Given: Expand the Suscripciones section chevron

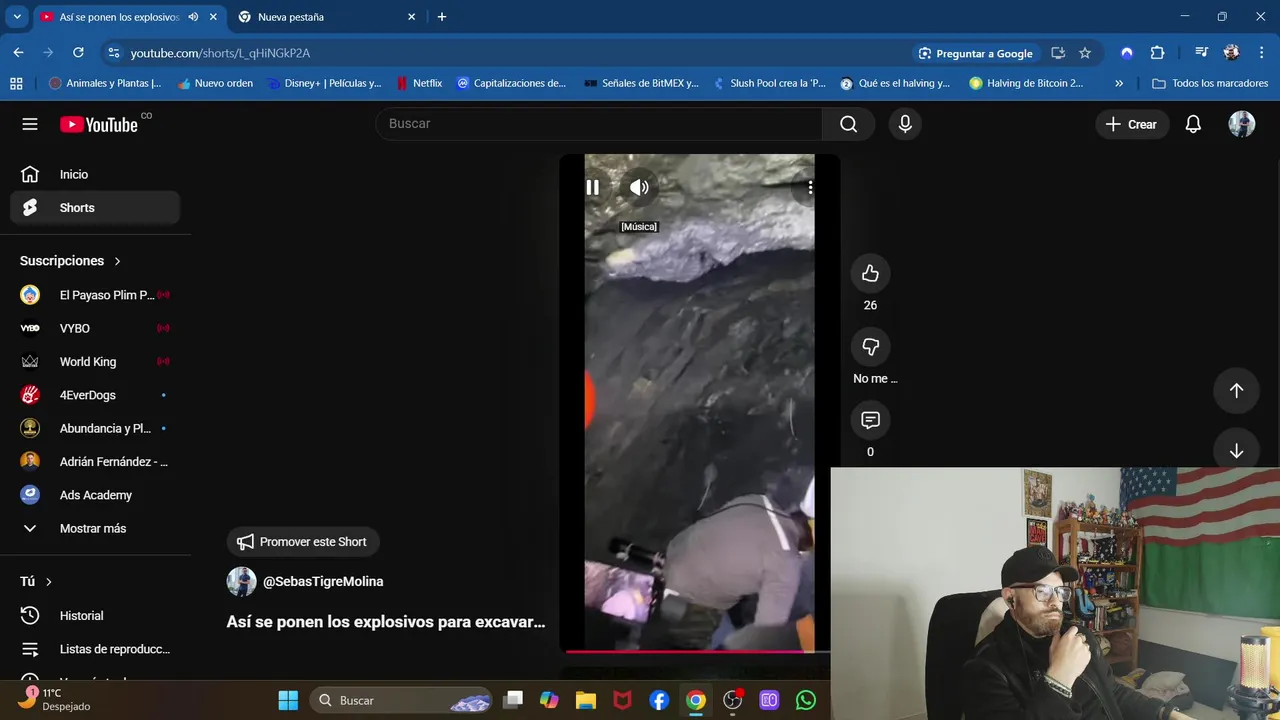Looking at the screenshot, I should click(x=117, y=261).
